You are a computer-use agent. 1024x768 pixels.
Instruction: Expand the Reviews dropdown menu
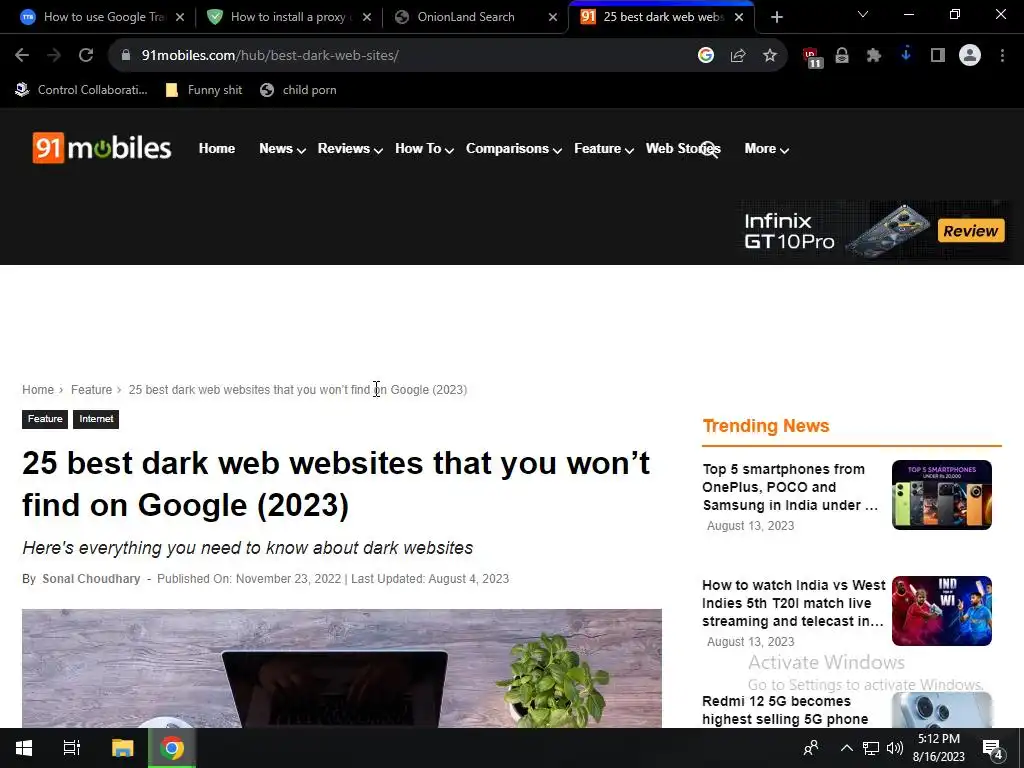pos(350,149)
